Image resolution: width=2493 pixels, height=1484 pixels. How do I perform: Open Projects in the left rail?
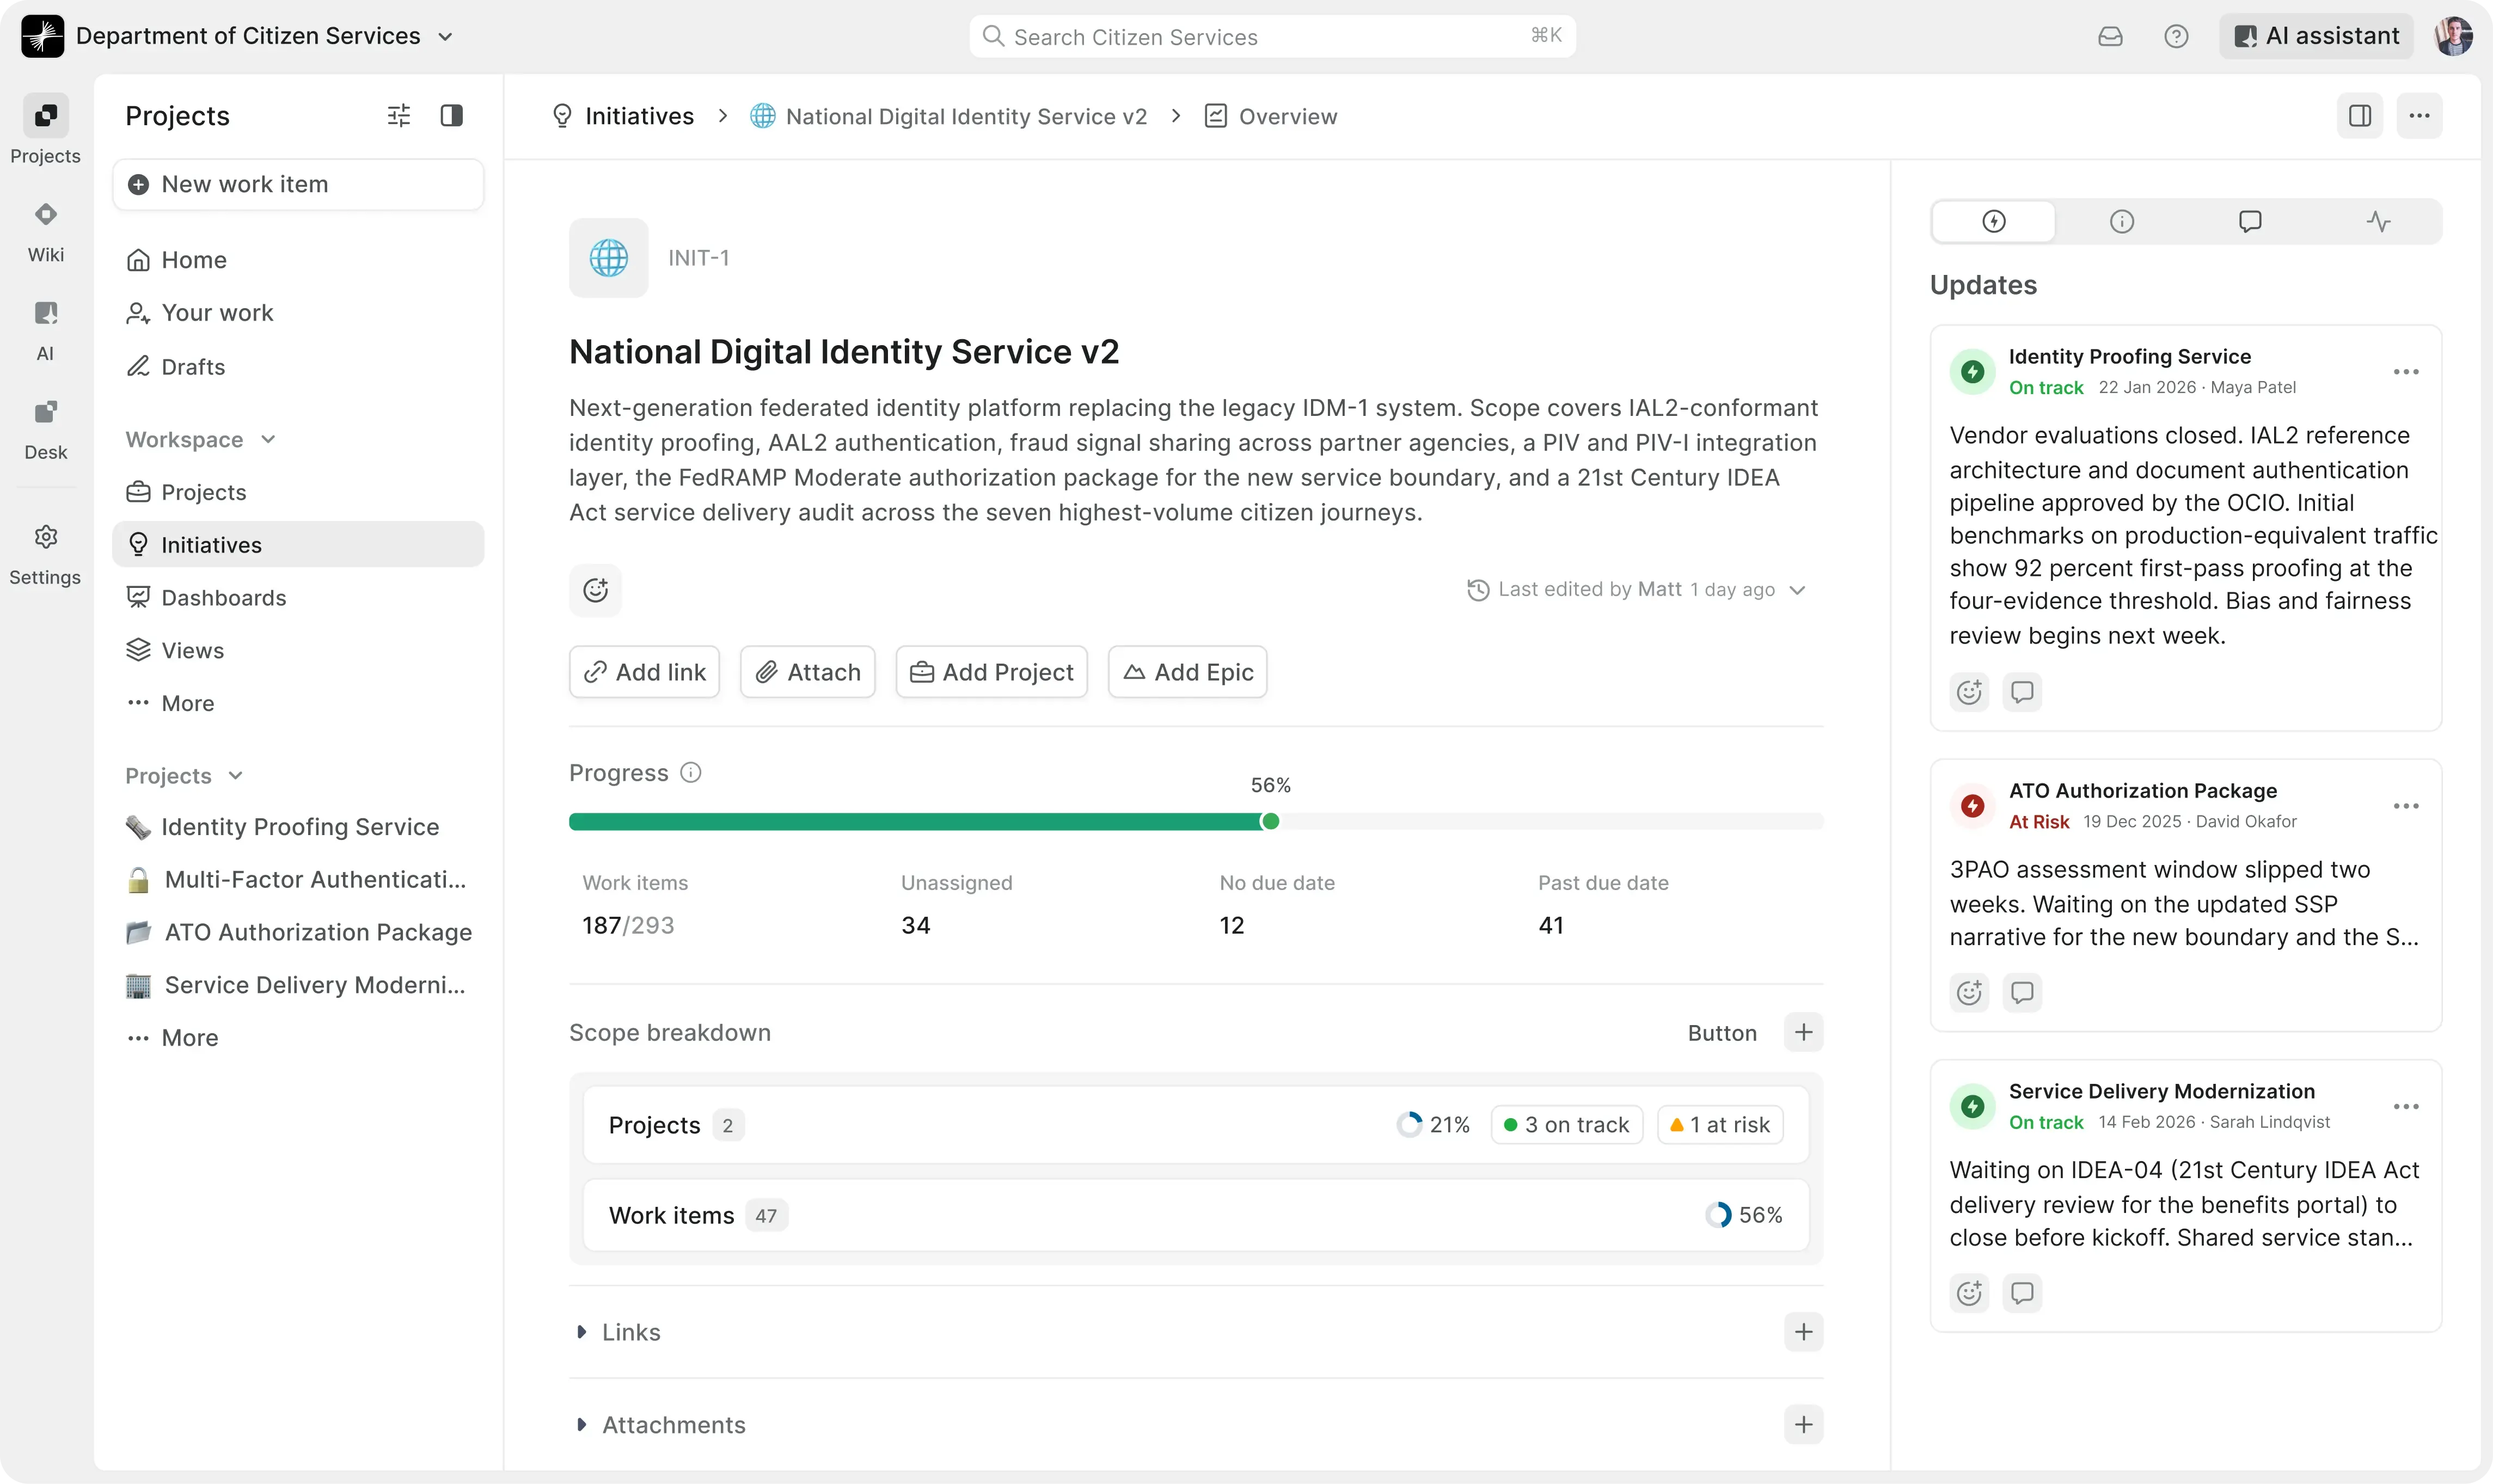45,130
